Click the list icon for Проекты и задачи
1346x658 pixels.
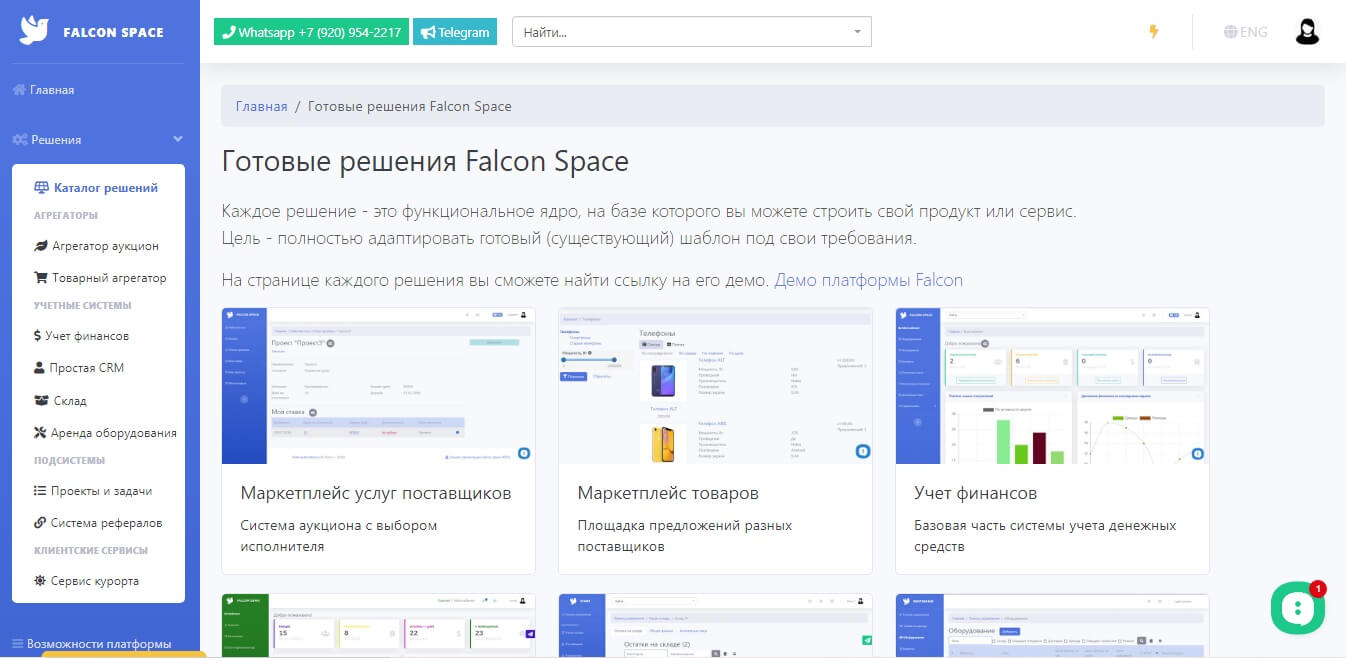point(41,491)
